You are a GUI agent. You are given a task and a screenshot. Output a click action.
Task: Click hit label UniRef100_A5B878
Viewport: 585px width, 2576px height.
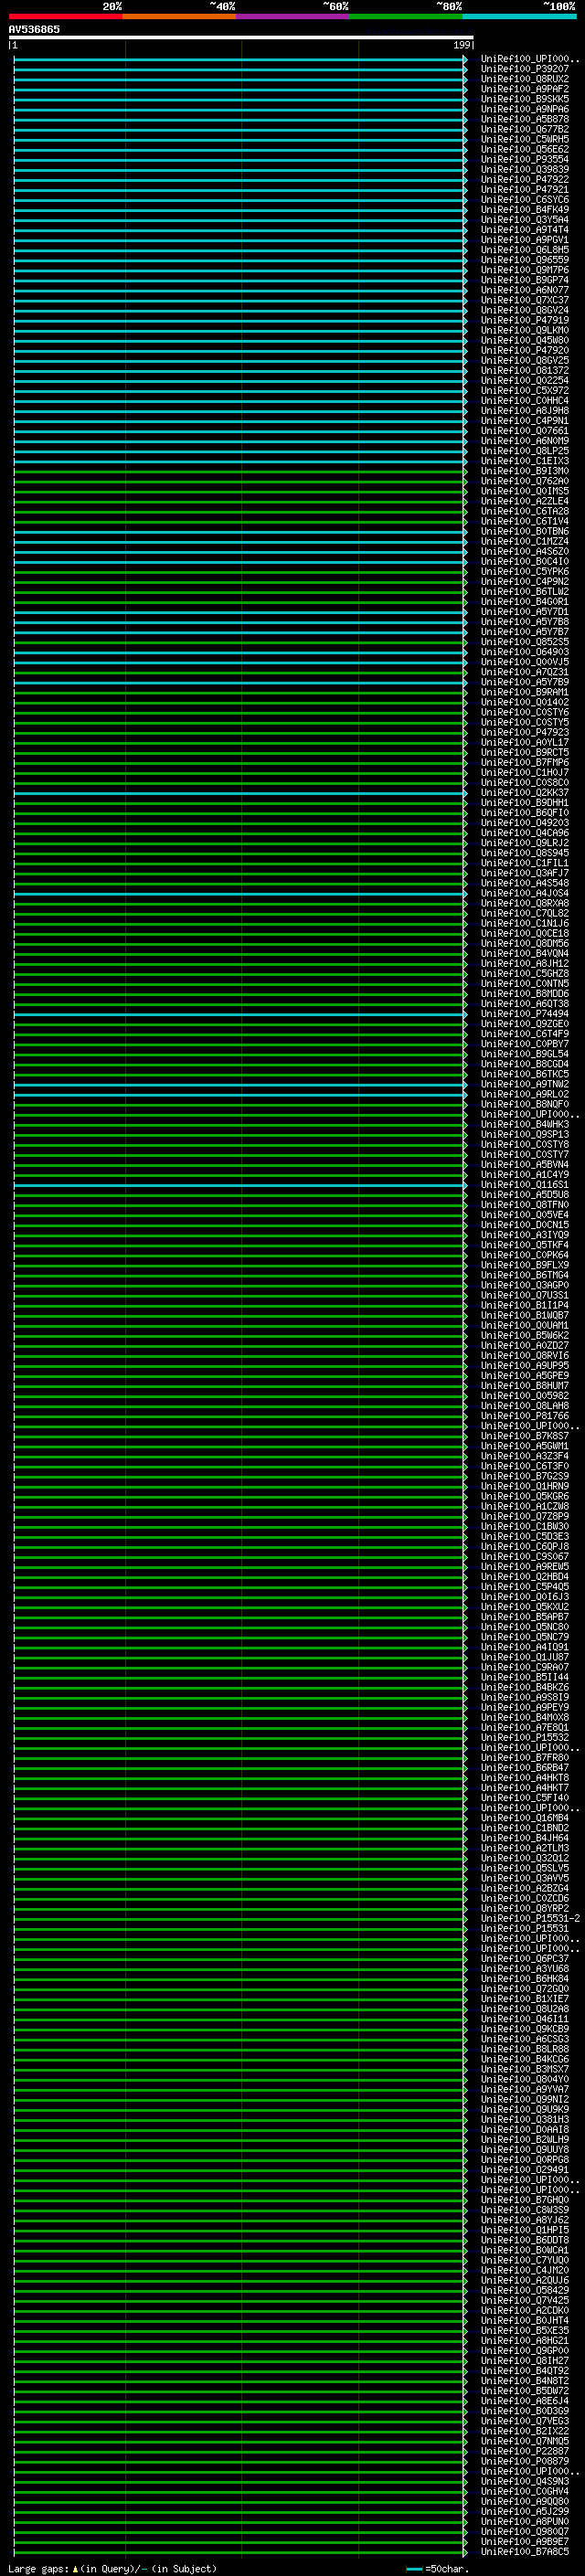point(525,119)
